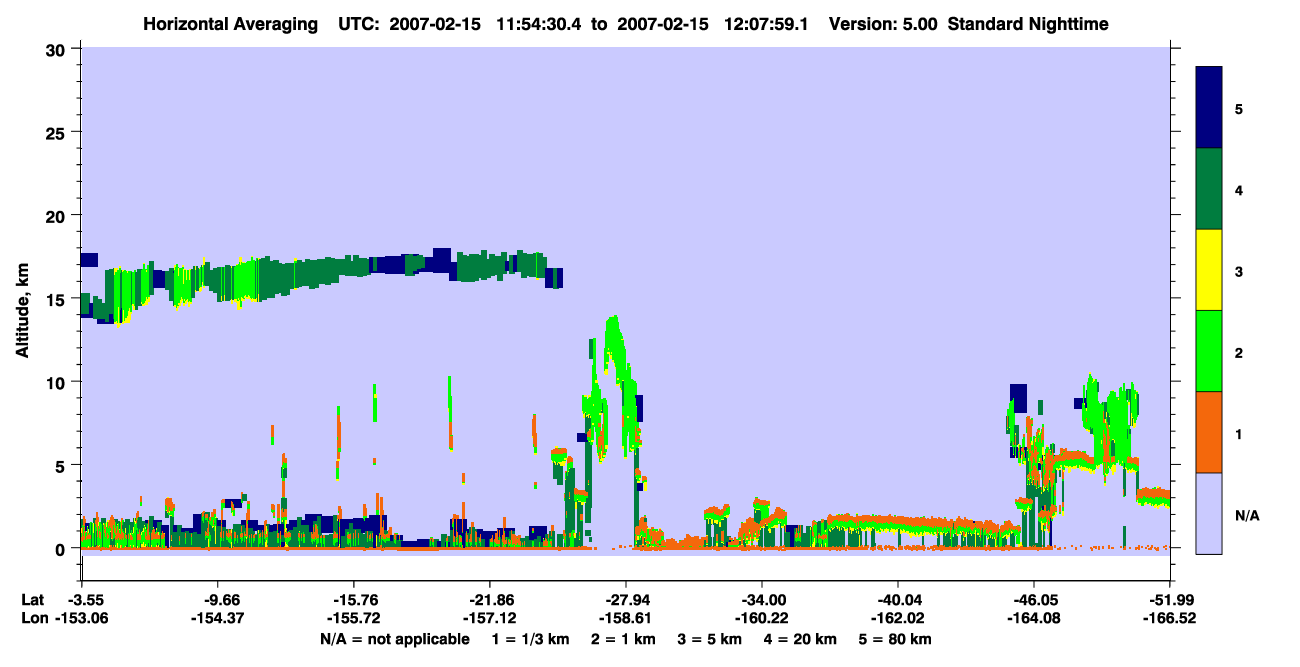
Task: Click longitude value -160.22
Action: (762, 618)
